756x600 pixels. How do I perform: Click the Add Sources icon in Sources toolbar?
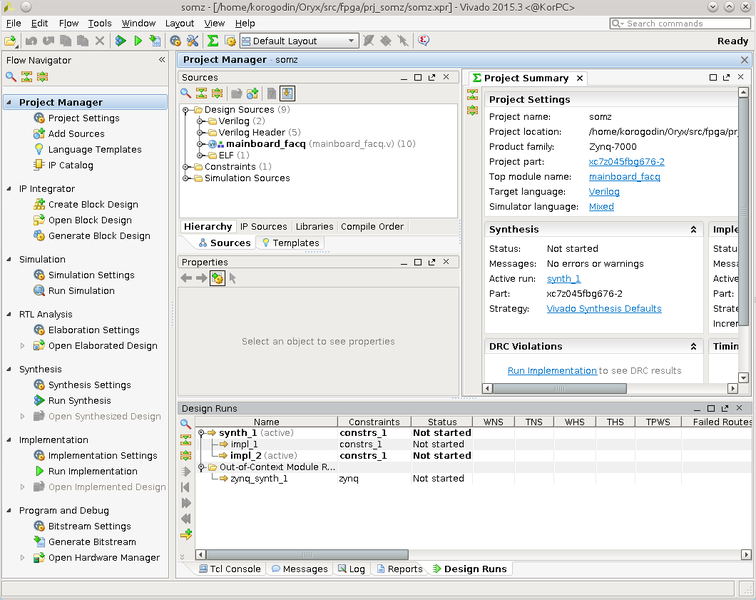tap(254, 93)
